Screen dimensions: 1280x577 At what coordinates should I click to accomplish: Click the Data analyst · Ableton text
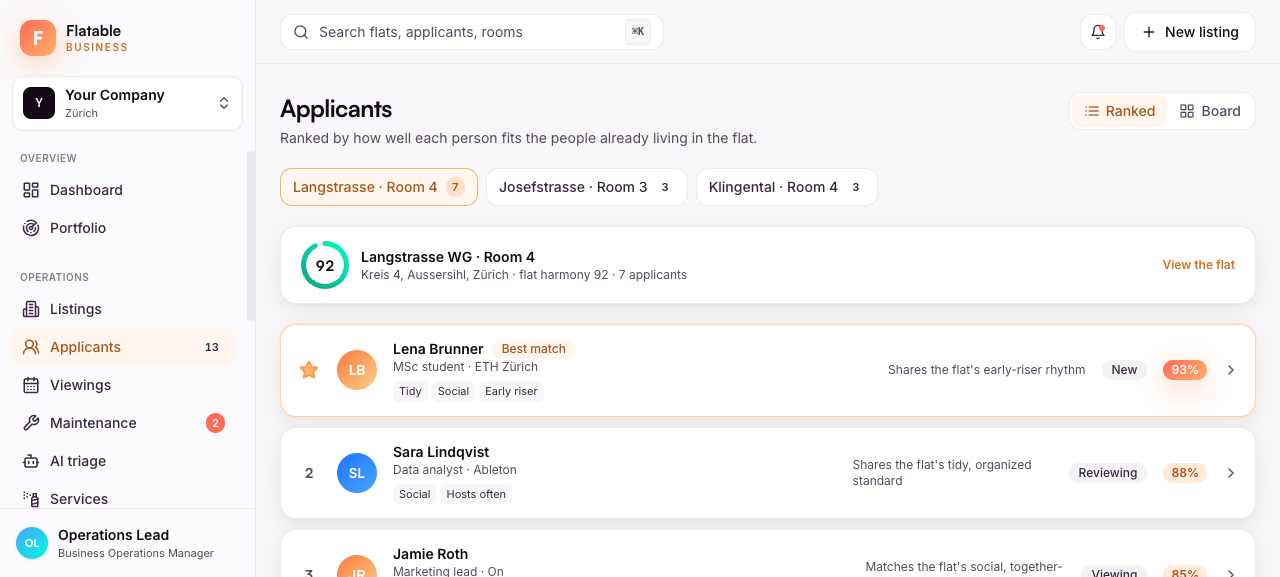(x=455, y=470)
